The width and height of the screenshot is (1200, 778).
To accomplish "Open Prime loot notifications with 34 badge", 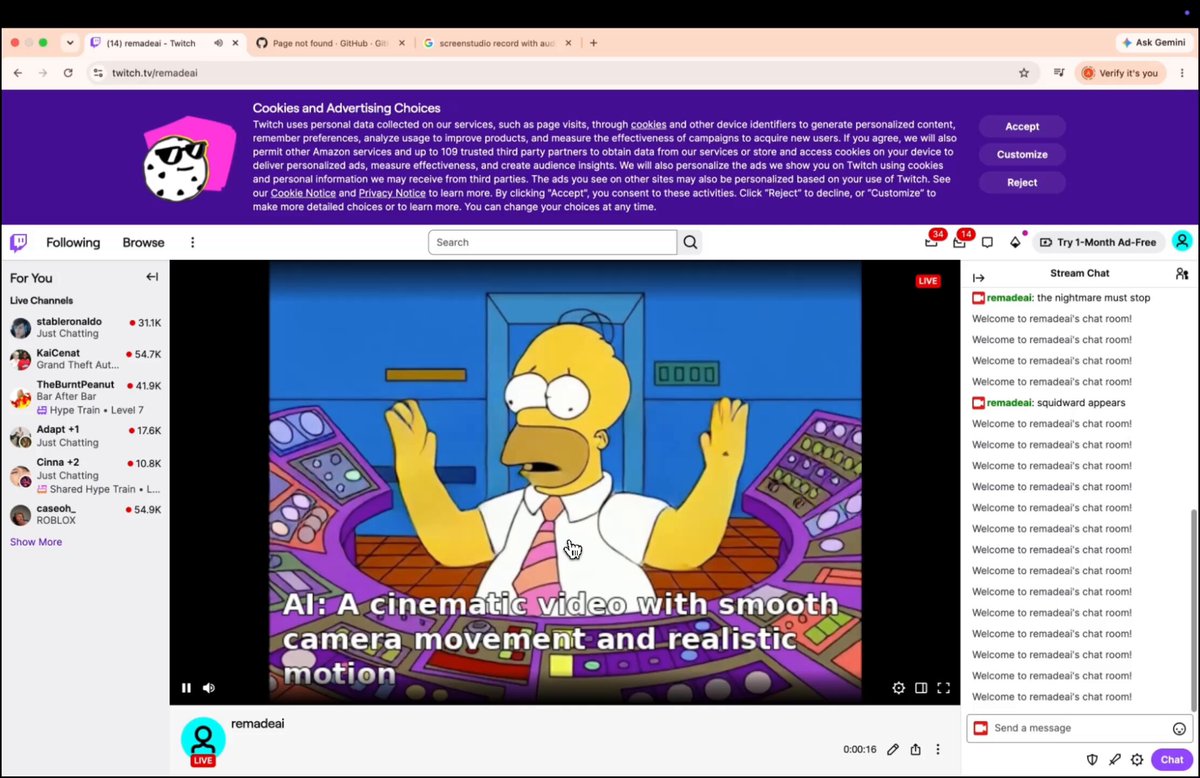I will (932, 242).
